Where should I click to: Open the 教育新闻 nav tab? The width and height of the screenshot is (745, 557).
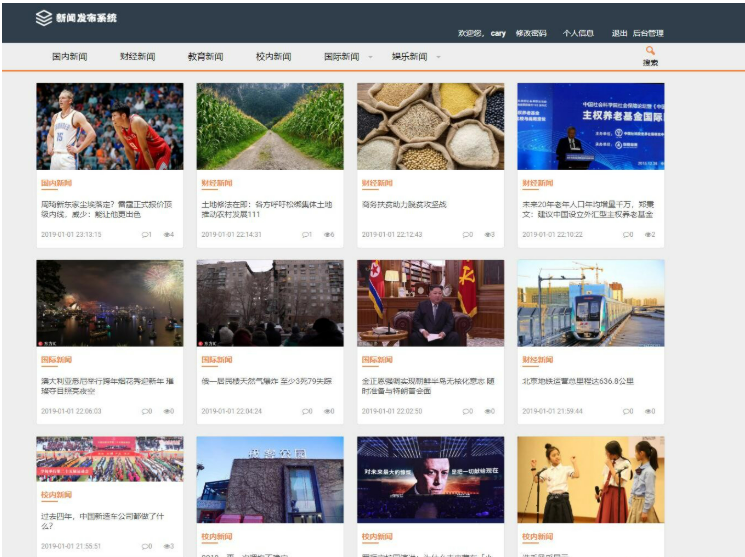[x=205, y=57]
